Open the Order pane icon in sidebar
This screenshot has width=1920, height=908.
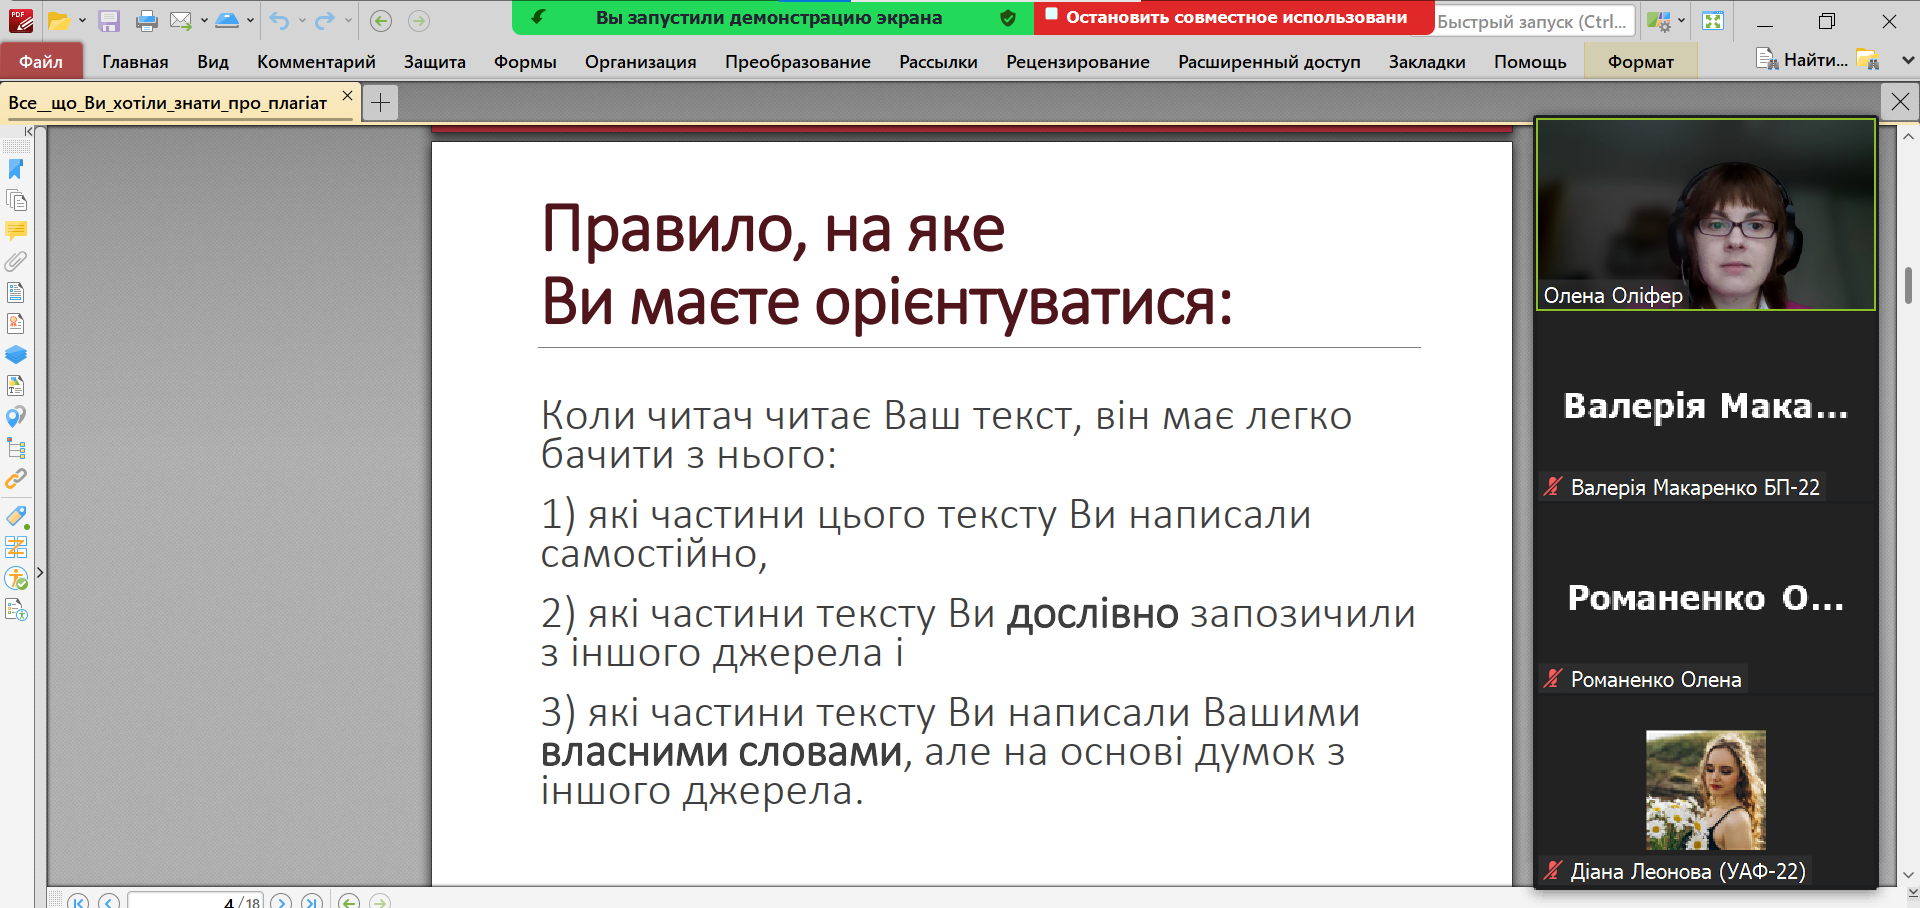[x=16, y=547]
